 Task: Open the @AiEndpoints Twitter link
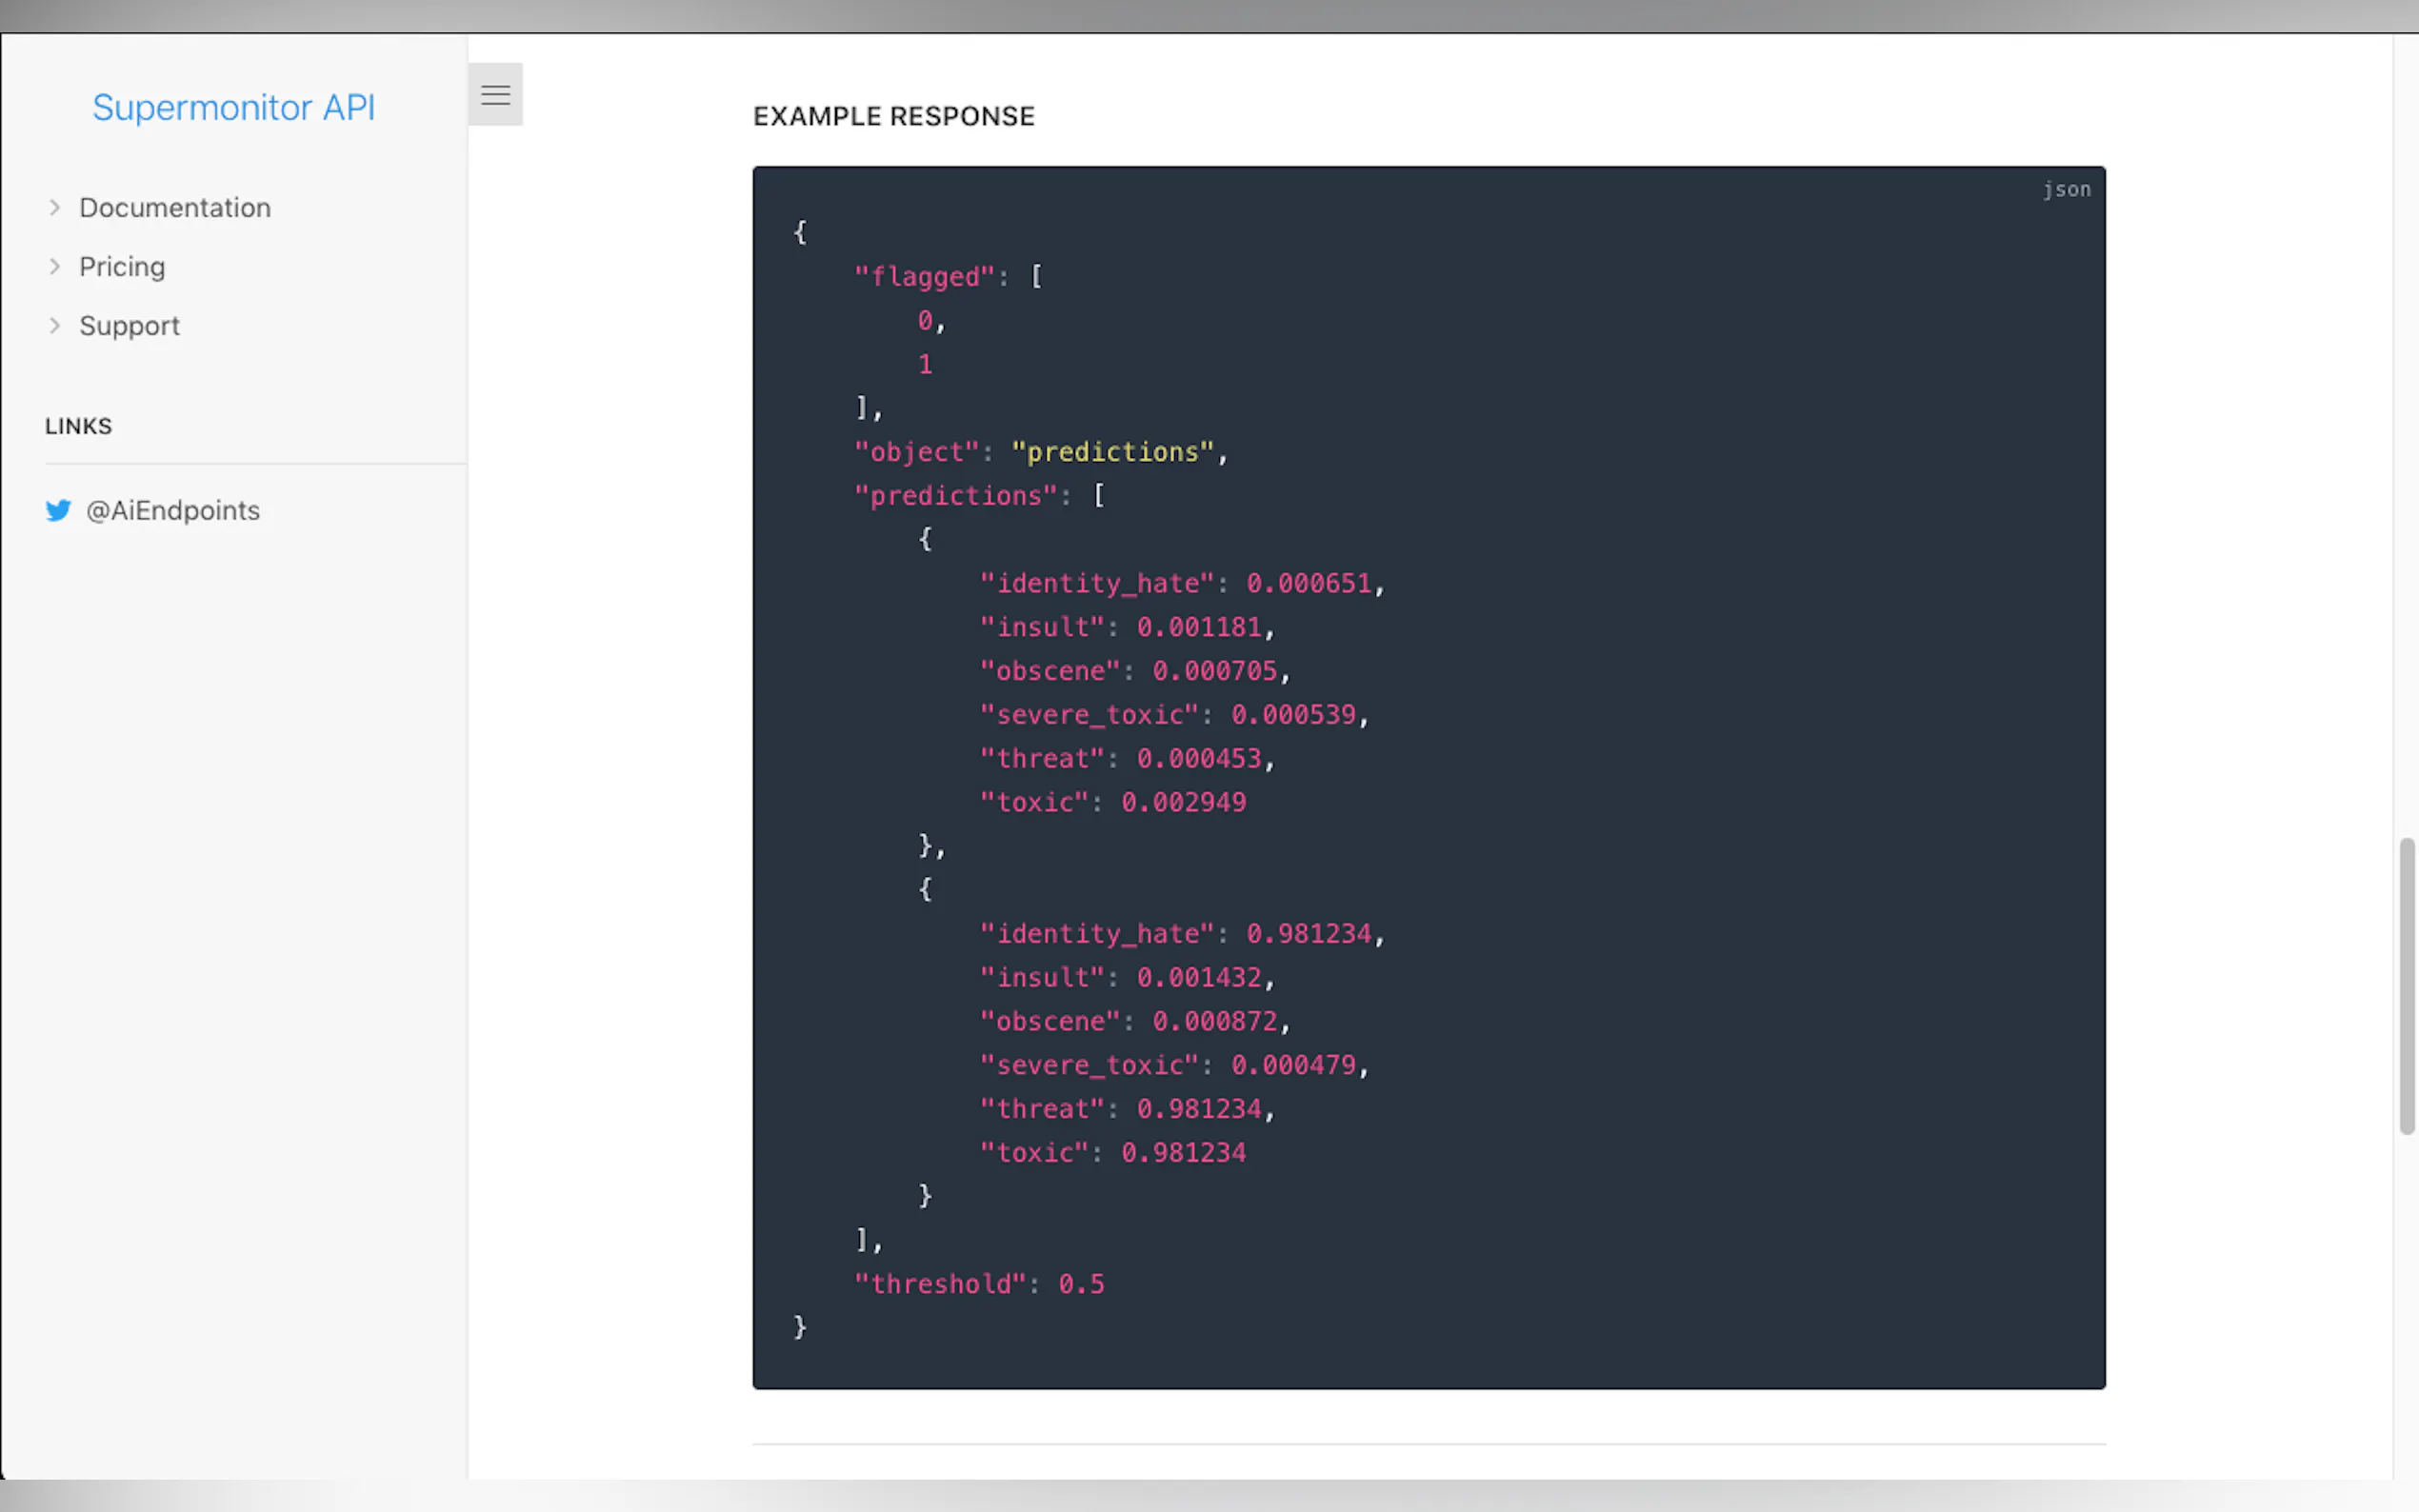(x=173, y=511)
